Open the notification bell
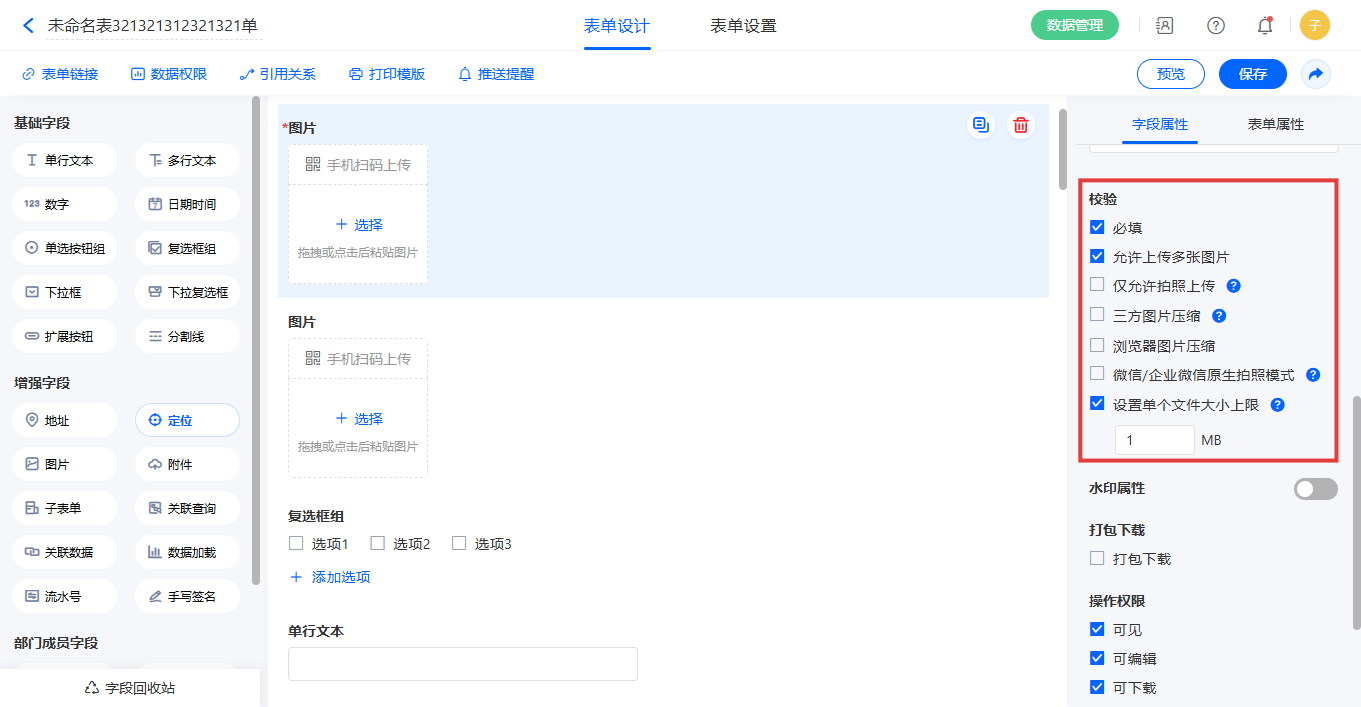The width and height of the screenshot is (1361, 707). [x=1265, y=26]
